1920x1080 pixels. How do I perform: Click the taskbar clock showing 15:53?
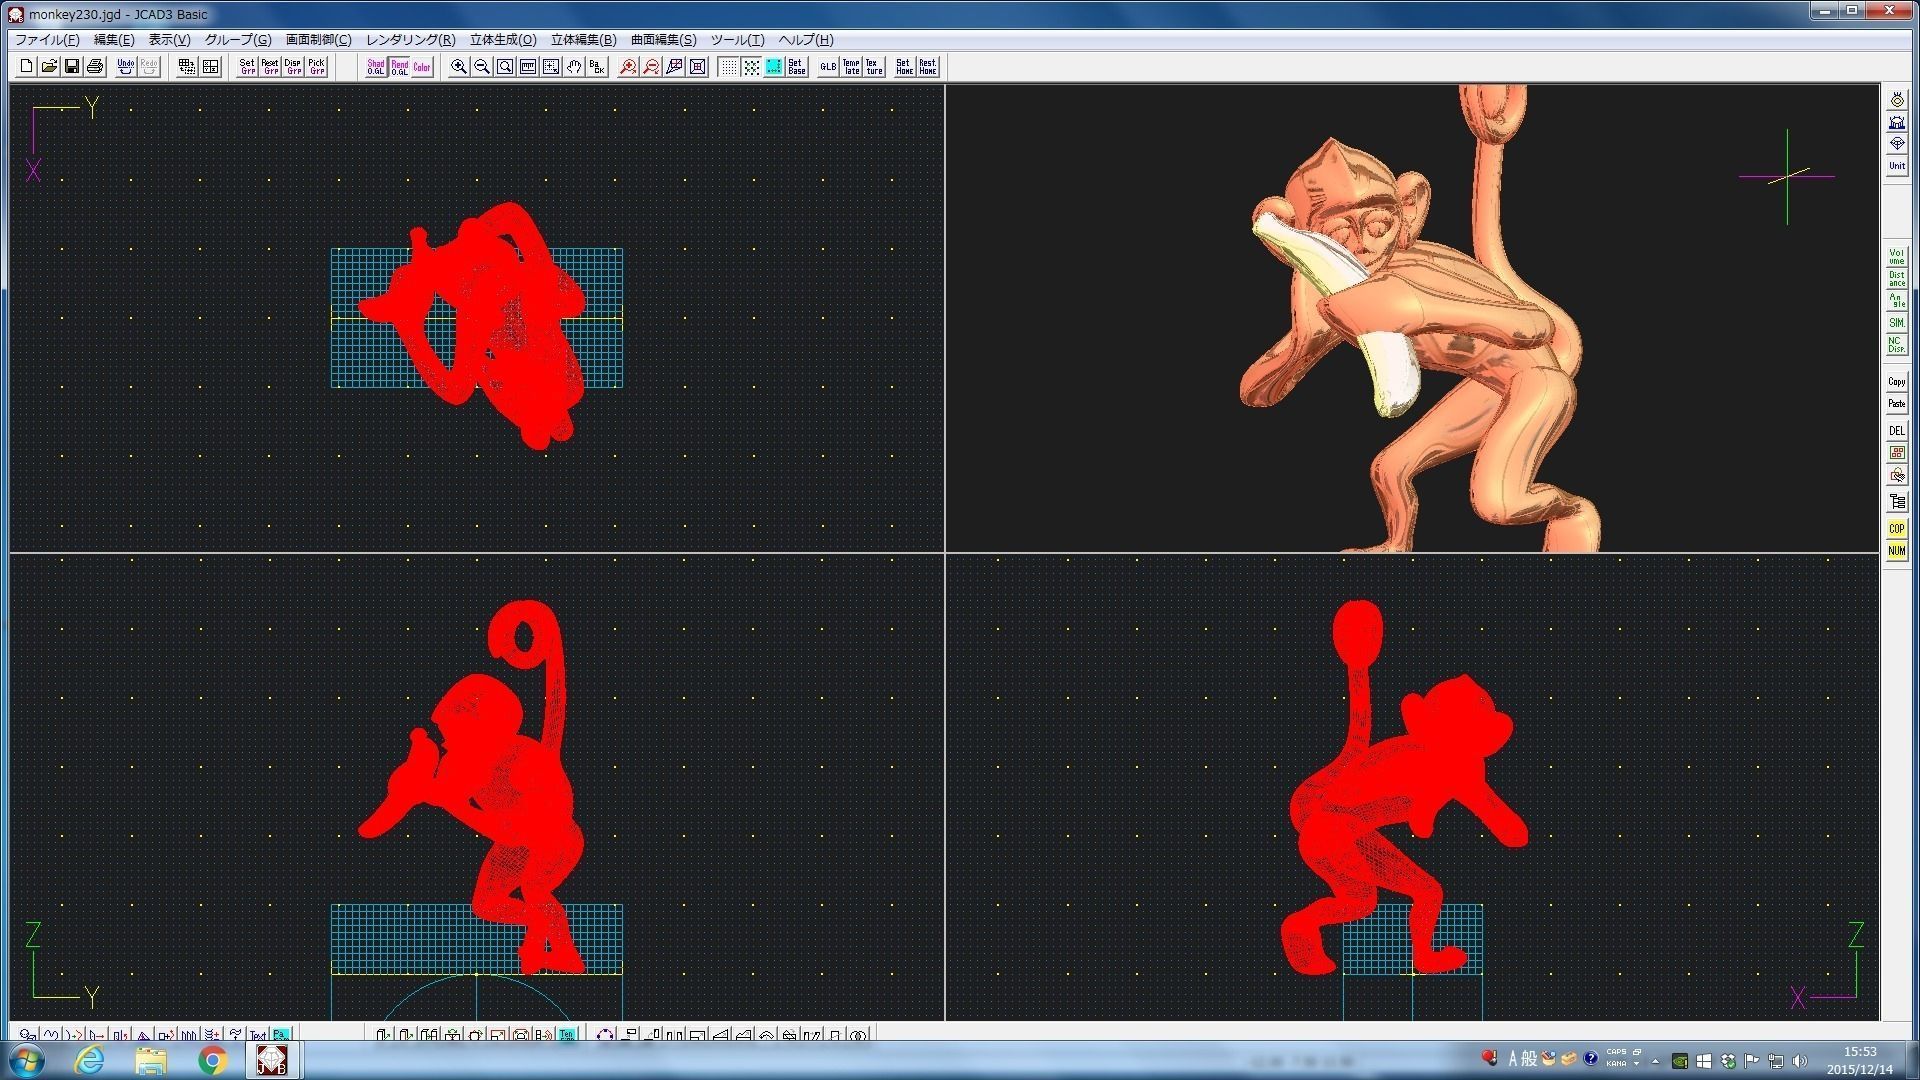tap(1860, 1060)
